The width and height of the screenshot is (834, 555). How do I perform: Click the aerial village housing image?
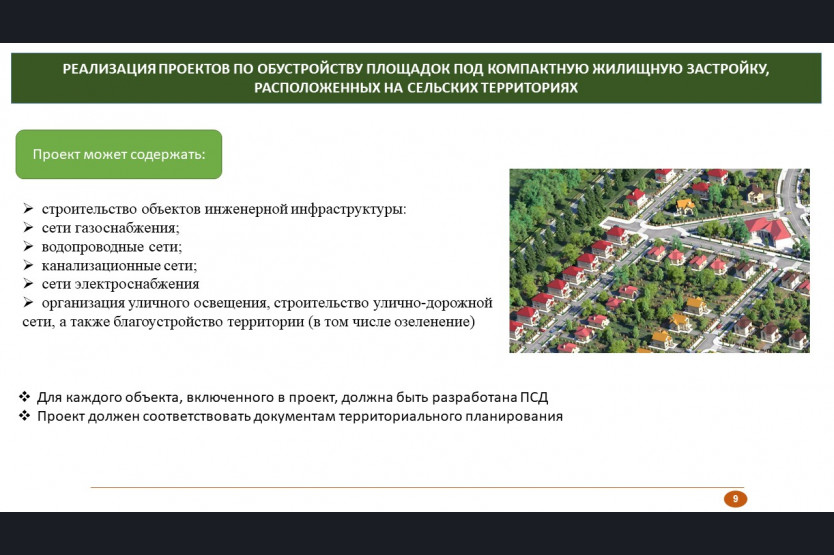pos(660,261)
